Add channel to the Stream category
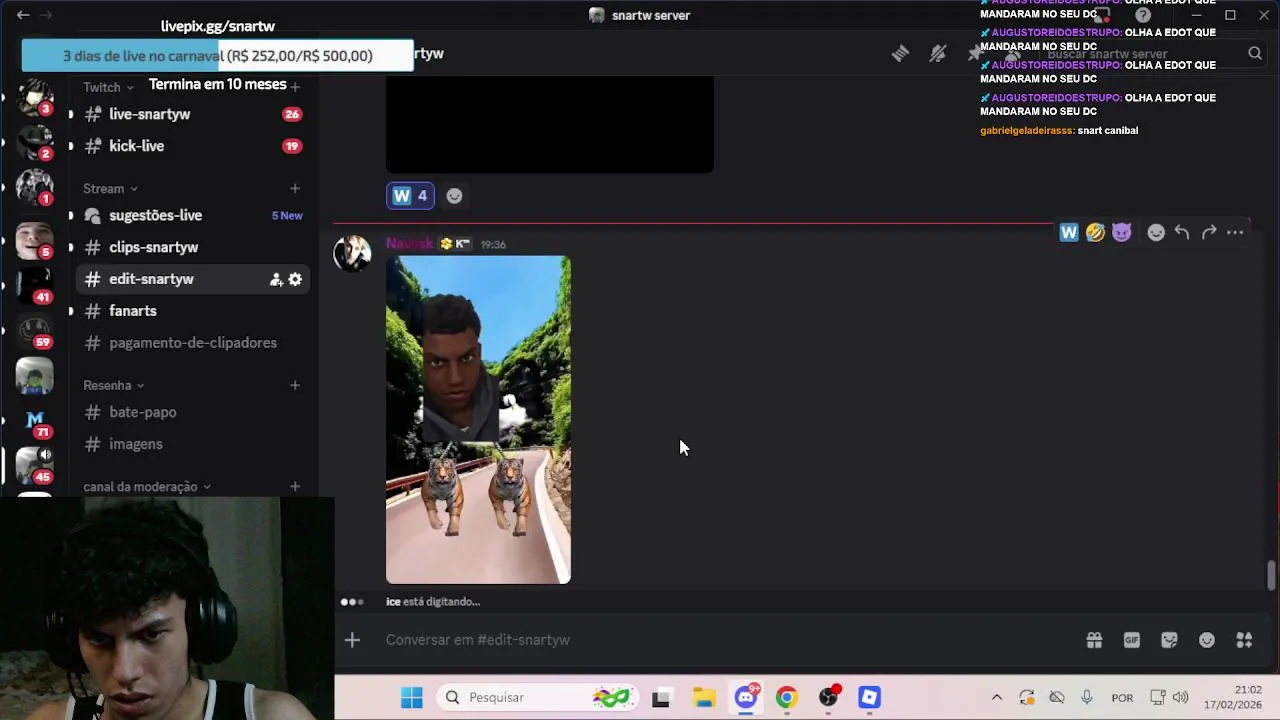Screen dimensions: 1280x720 pos(295,188)
